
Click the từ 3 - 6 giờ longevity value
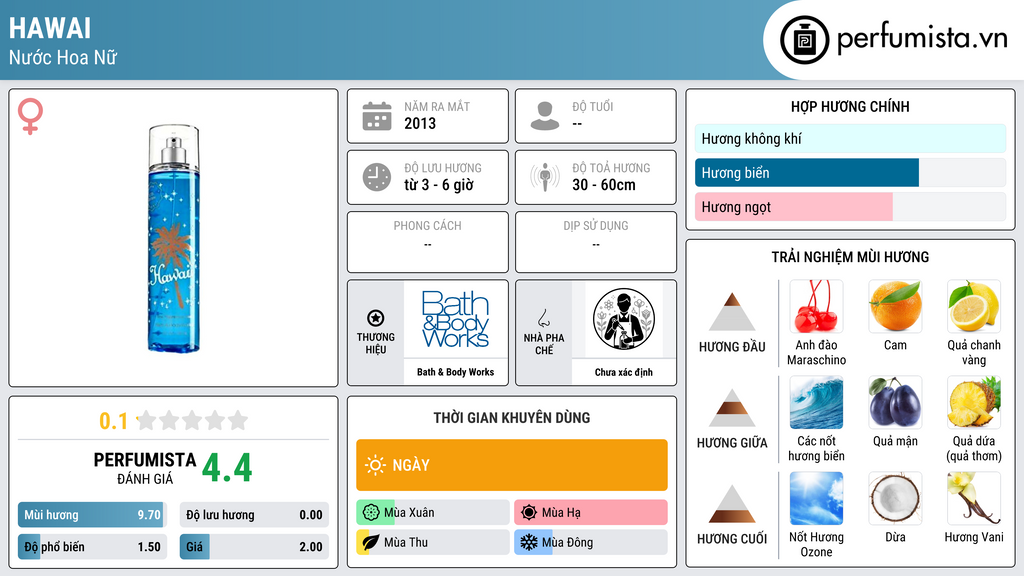click(x=438, y=185)
